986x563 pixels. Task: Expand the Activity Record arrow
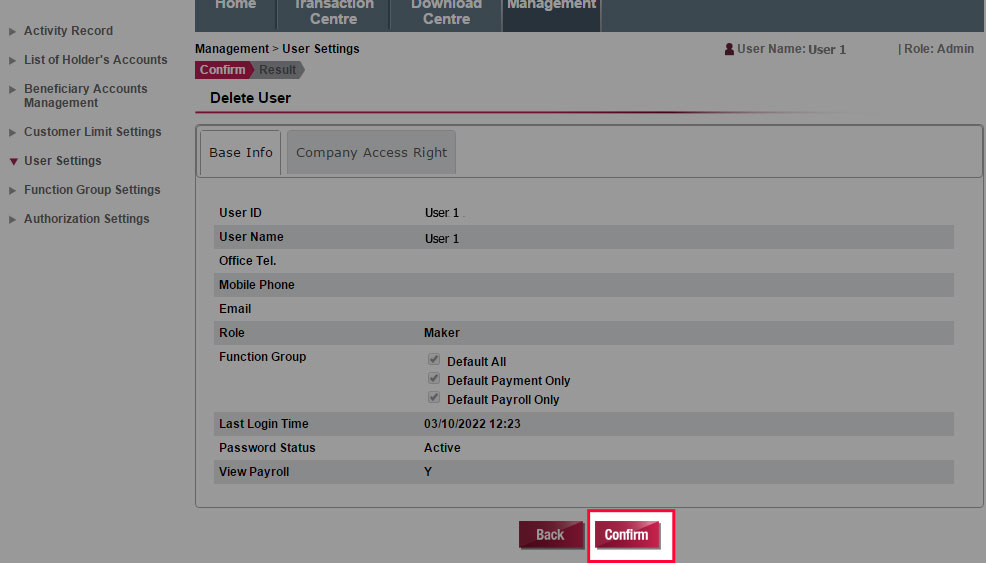click(13, 31)
